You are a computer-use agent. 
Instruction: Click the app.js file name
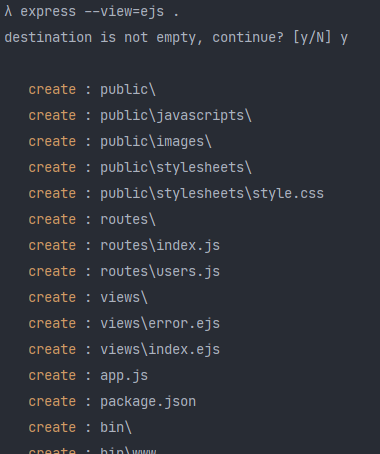[124, 376]
